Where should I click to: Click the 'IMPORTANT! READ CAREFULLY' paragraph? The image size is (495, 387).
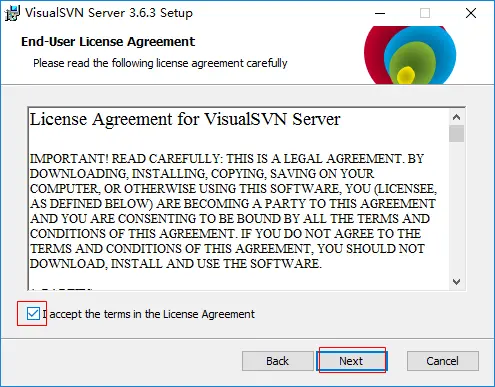point(233,211)
